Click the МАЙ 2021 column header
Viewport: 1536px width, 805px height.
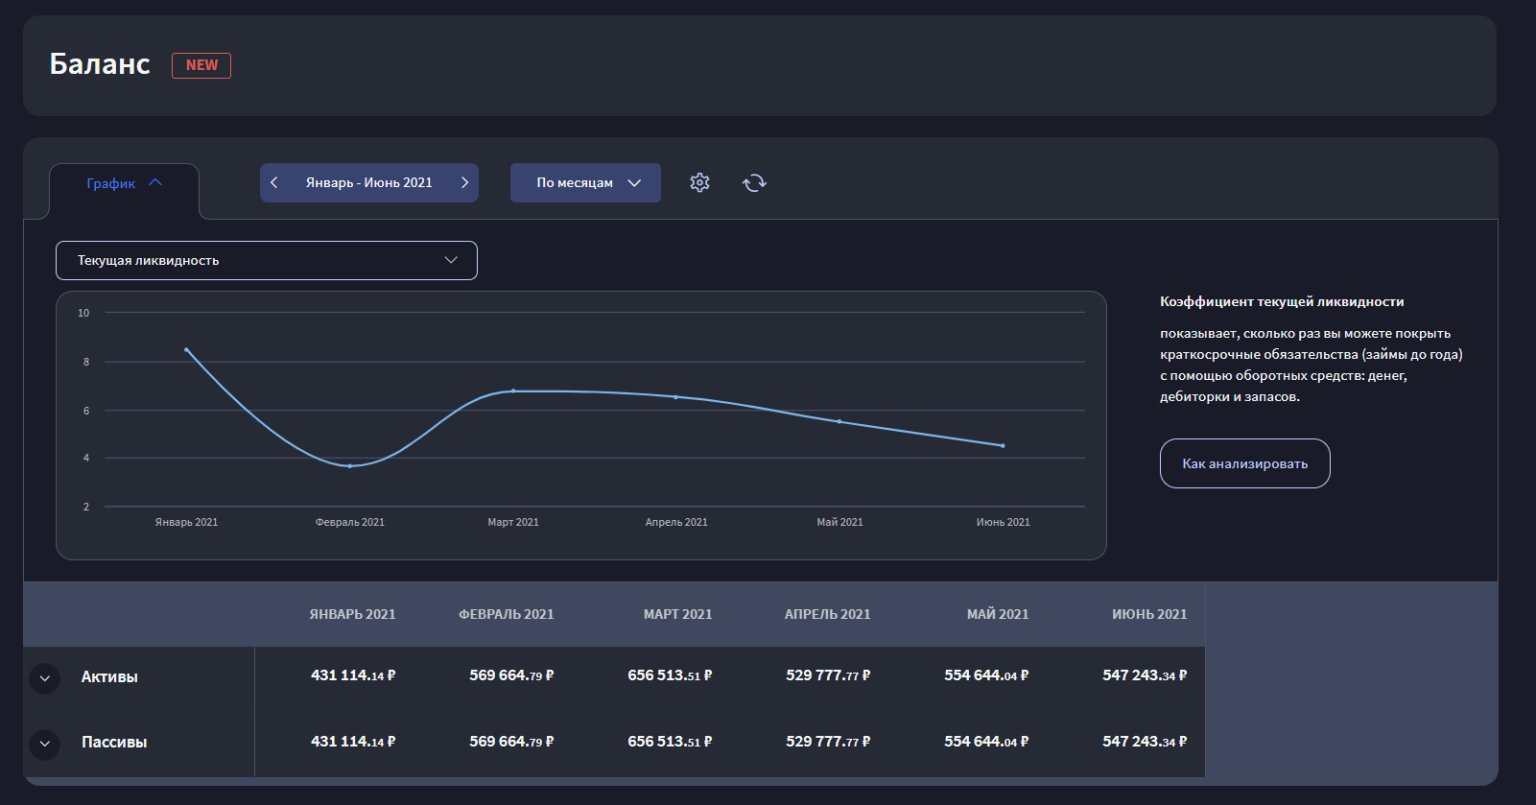click(998, 614)
